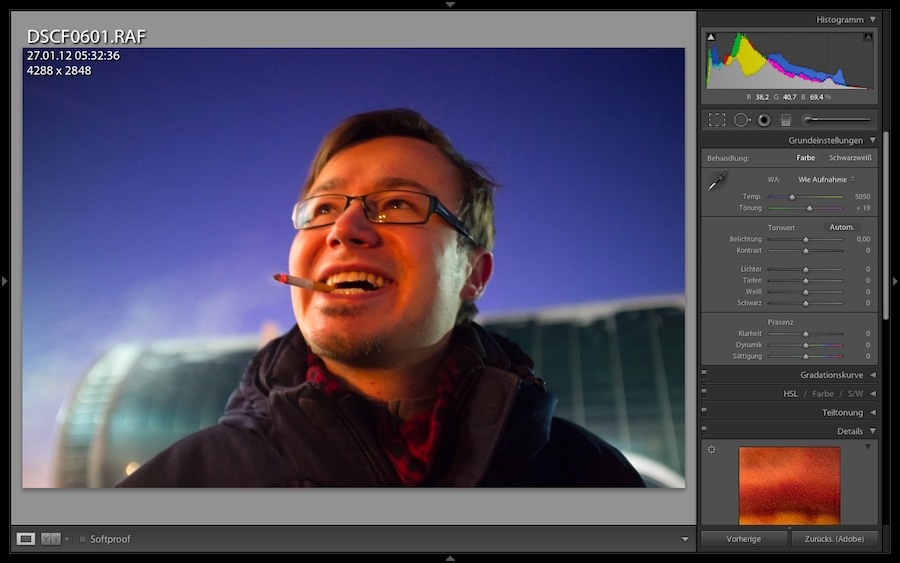Toggle the Gradationskurve panel switch
Screen dimensions: 900x563
pos(704,375)
